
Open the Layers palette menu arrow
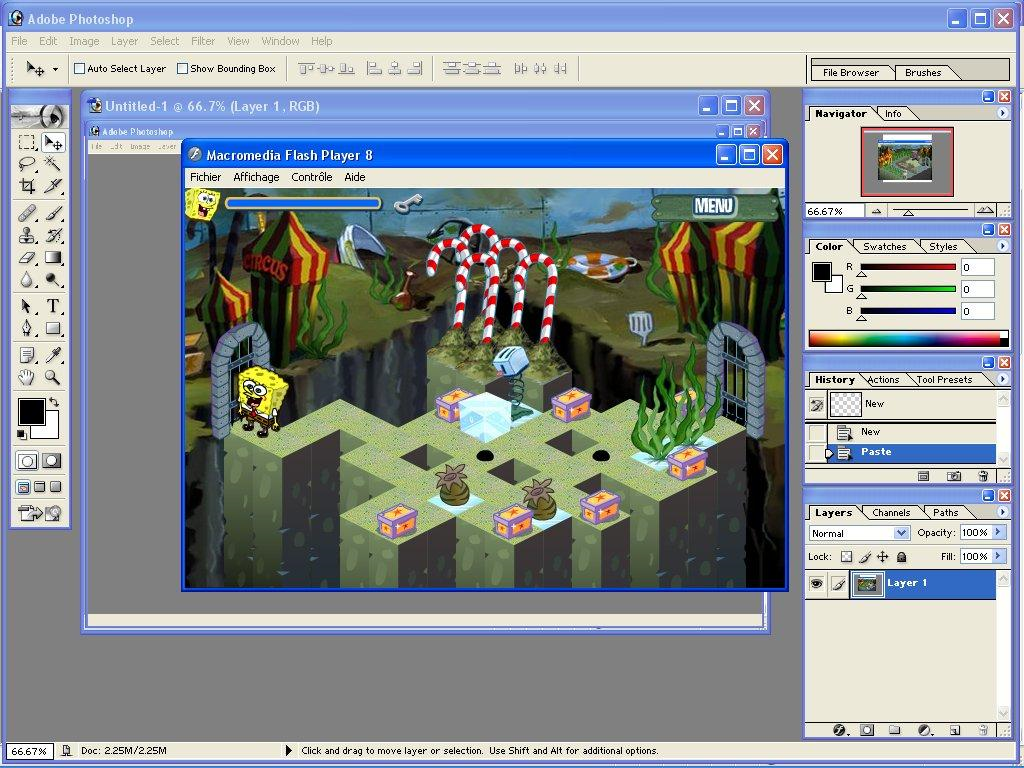pos(1002,512)
